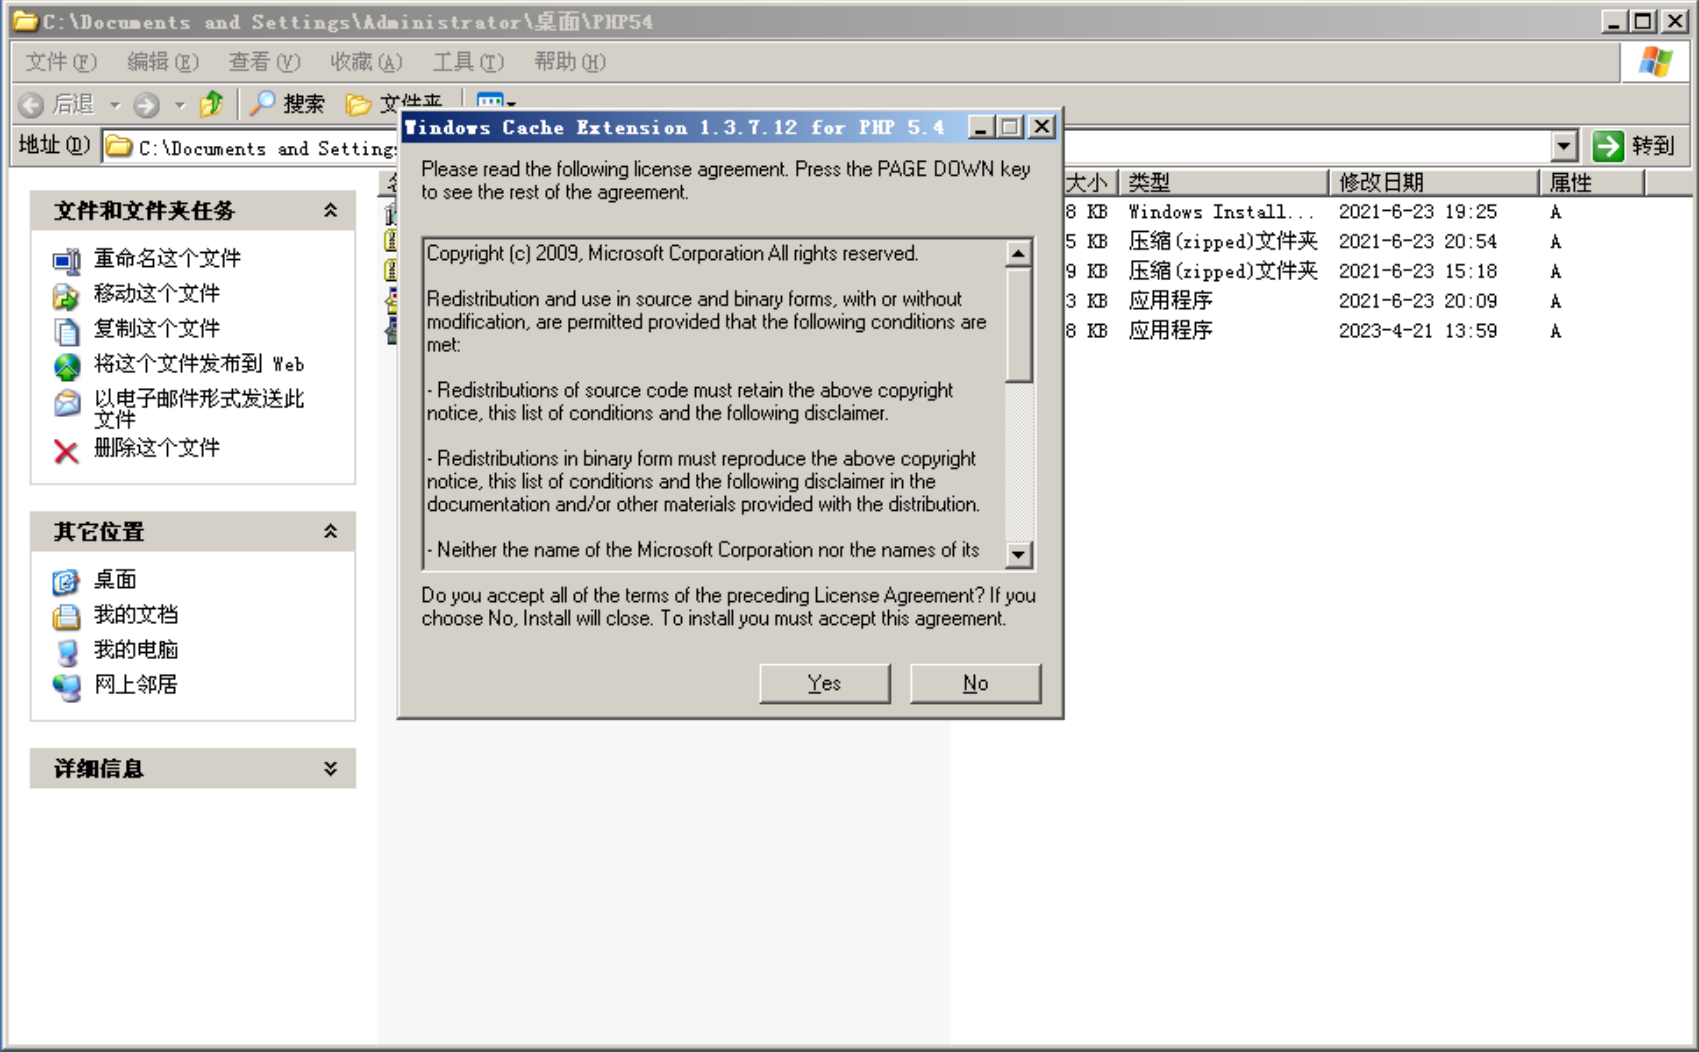Click the 网上邻居 network icon

point(67,687)
